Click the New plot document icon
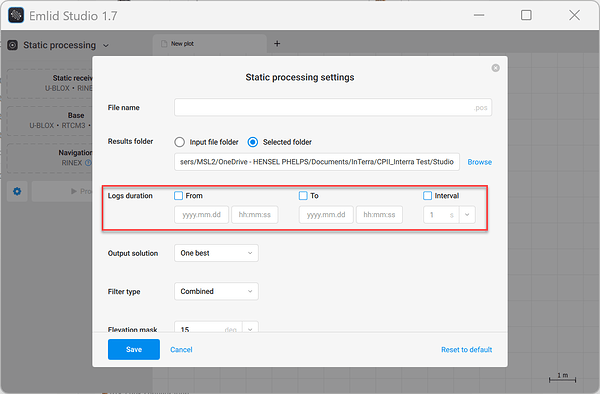Image resolution: width=600 pixels, height=394 pixels. click(164, 44)
